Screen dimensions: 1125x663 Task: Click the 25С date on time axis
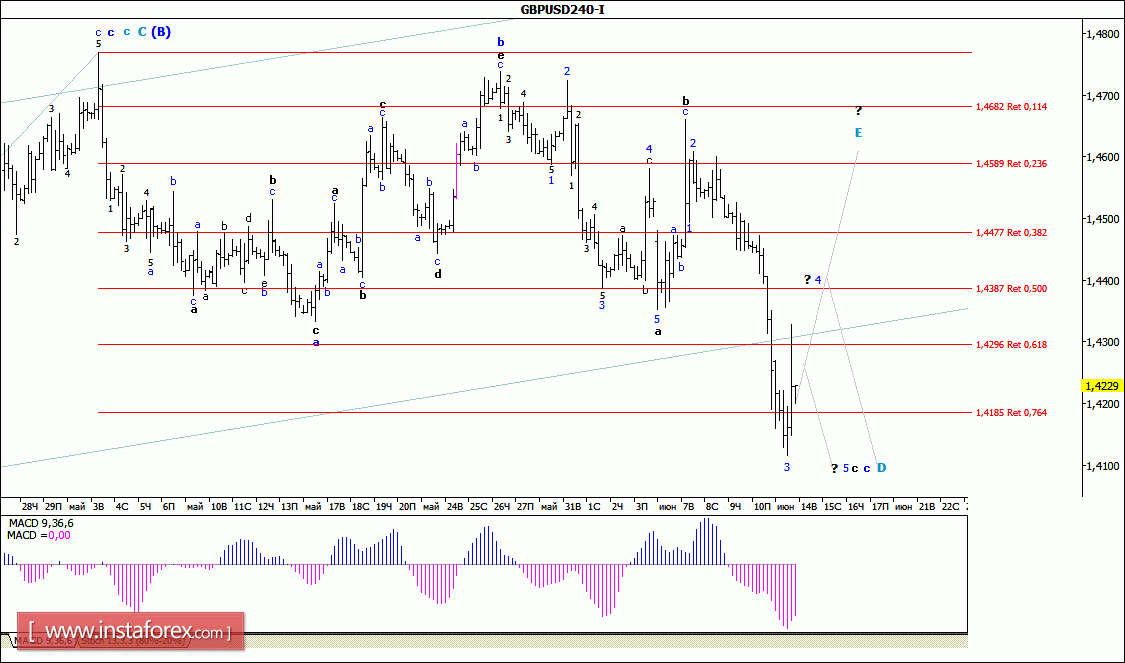[x=478, y=506]
